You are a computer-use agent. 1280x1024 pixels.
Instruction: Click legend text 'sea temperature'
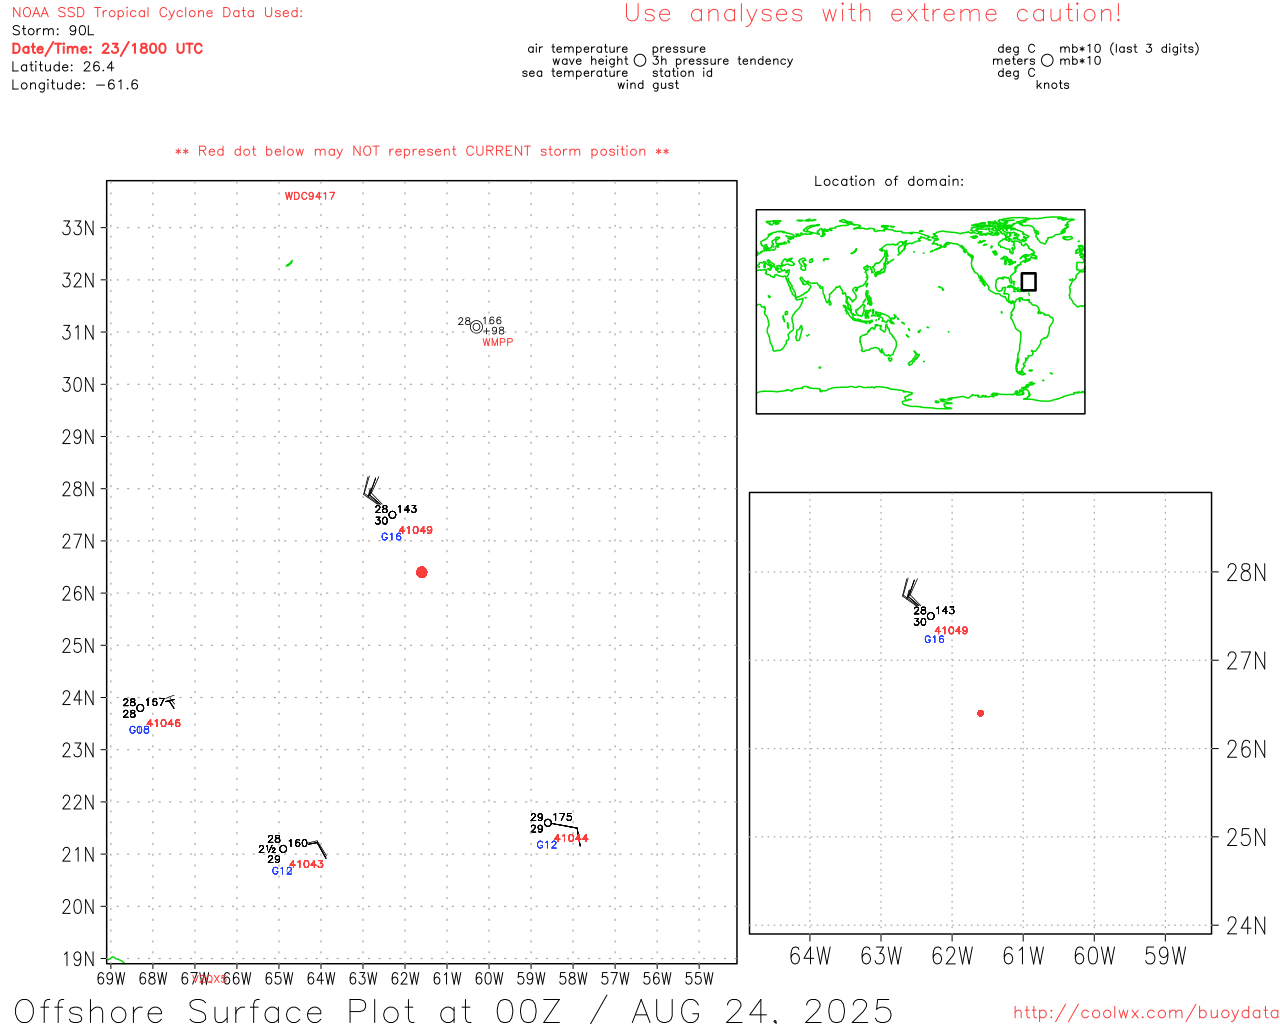pyautogui.click(x=575, y=73)
